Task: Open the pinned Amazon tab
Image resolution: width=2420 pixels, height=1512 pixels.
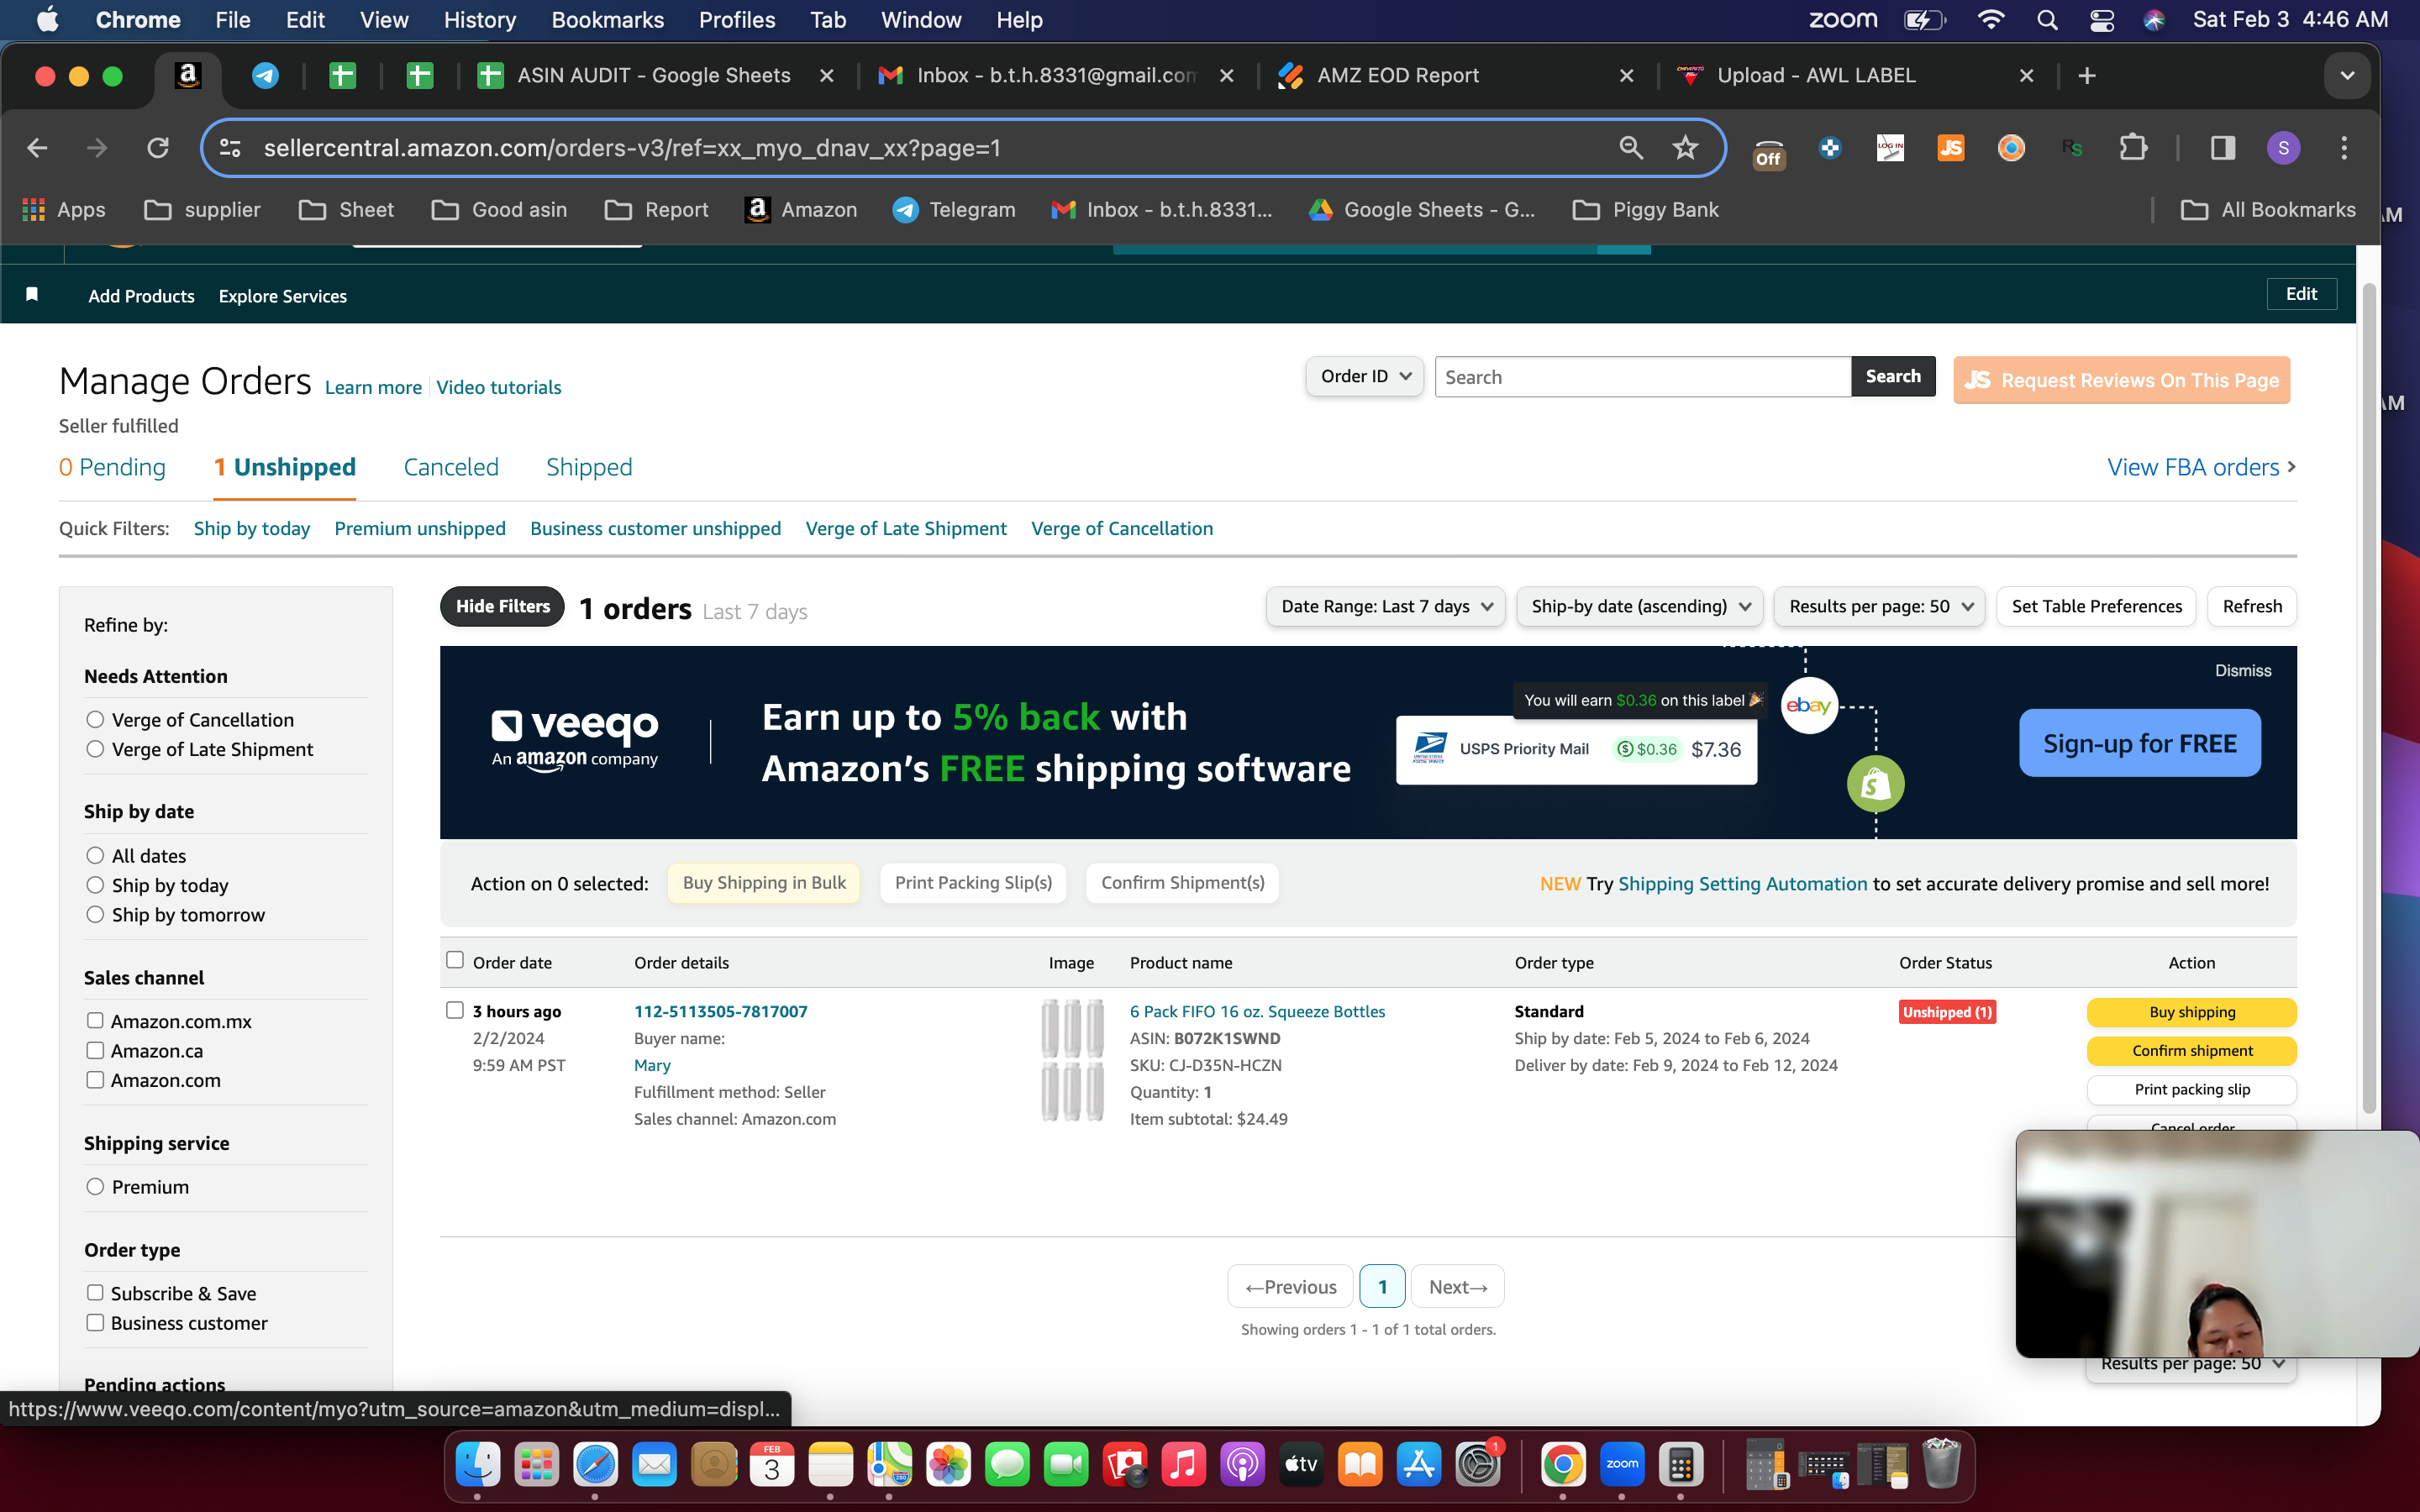Action: point(188,75)
